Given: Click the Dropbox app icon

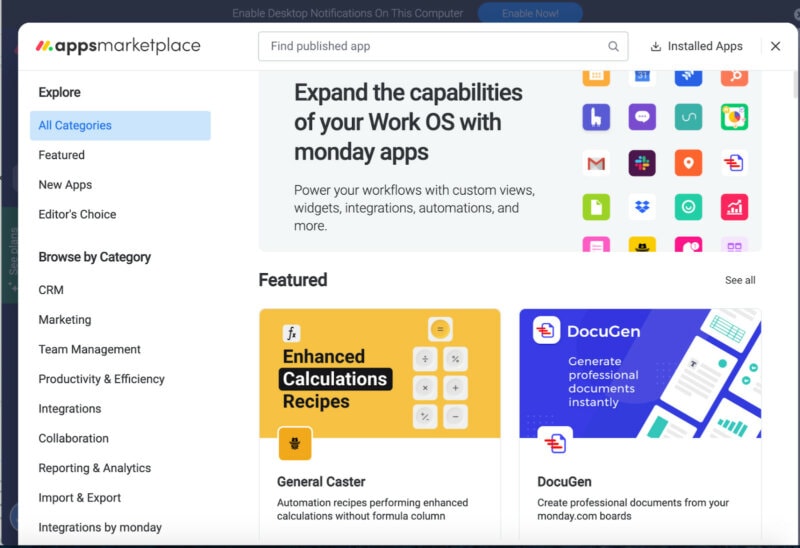Looking at the screenshot, I should click(642, 207).
